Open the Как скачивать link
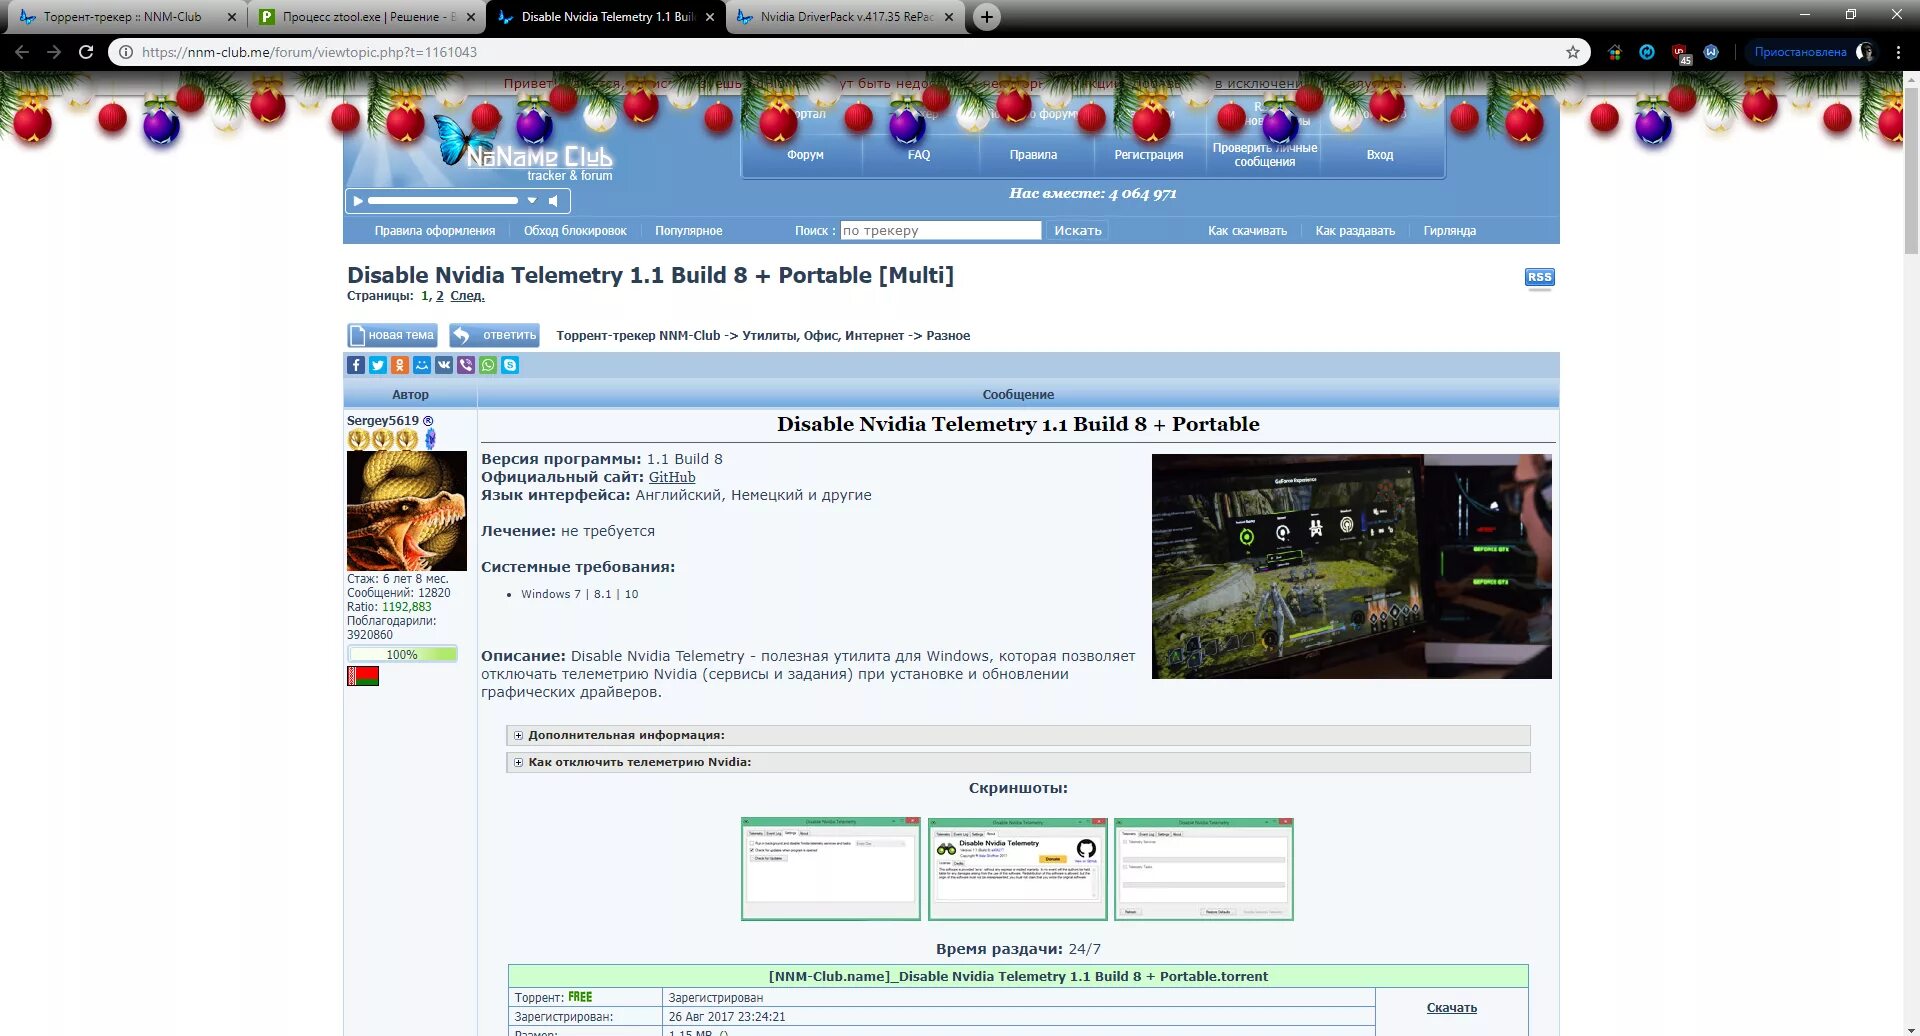 1247,231
